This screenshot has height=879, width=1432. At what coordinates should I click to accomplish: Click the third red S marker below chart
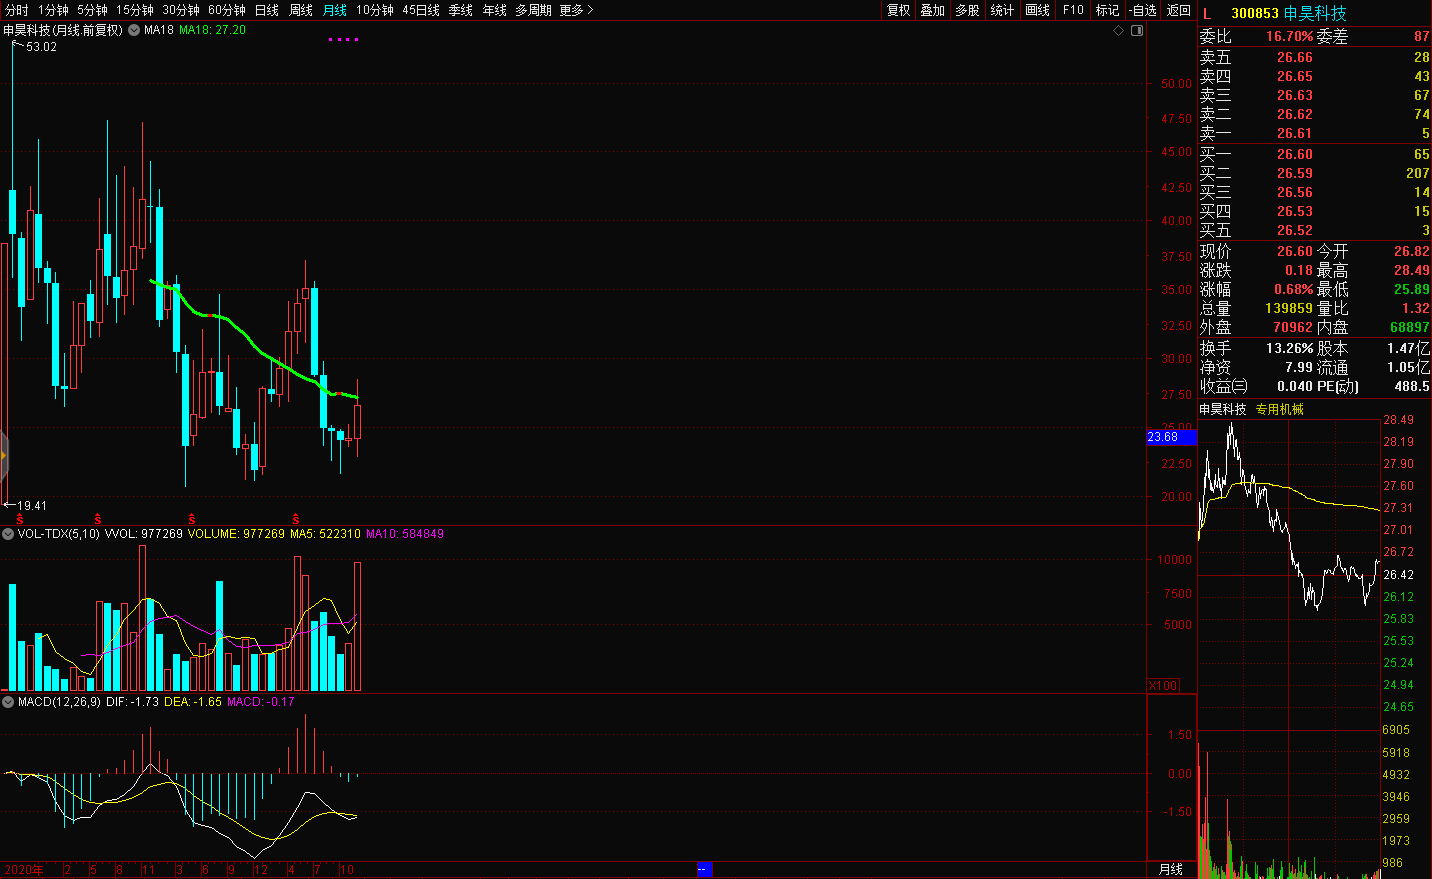pyautogui.click(x=192, y=519)
